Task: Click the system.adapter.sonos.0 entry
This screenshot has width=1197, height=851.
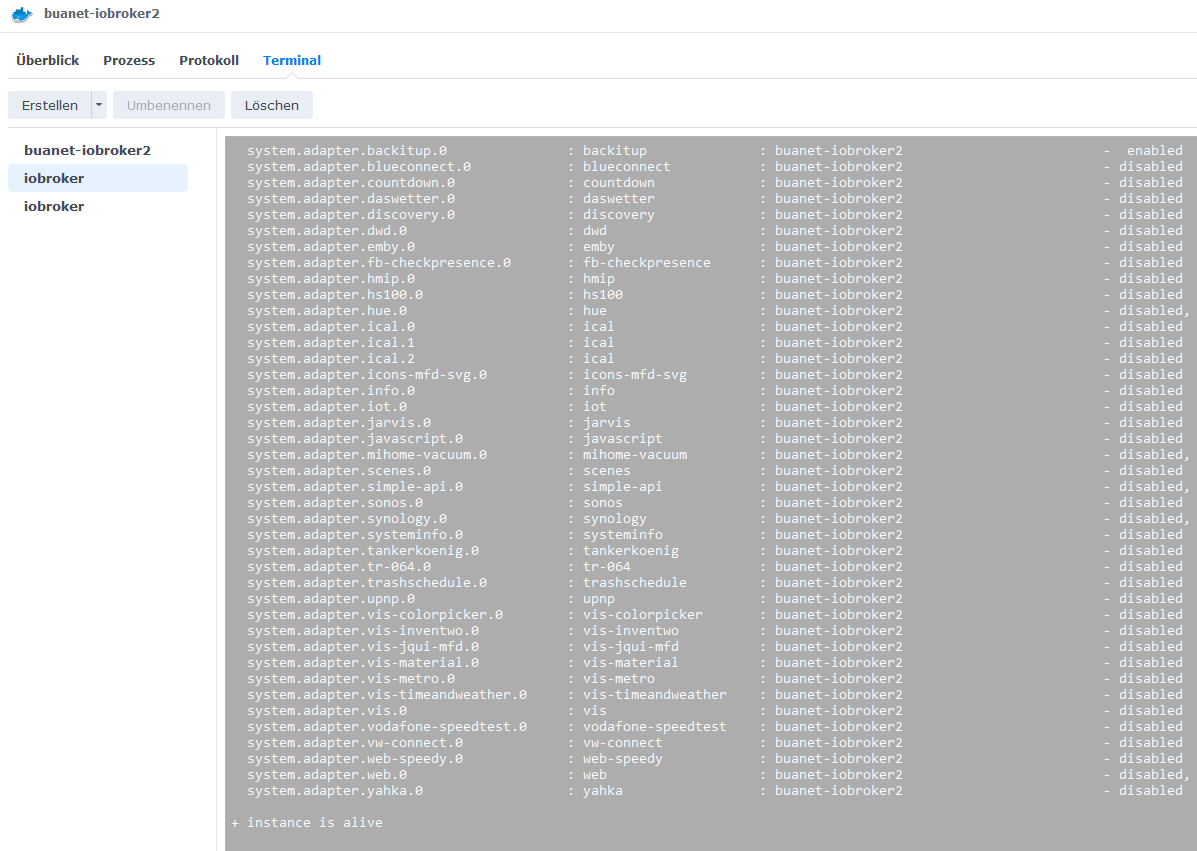Action: click(x=335, y=503)
